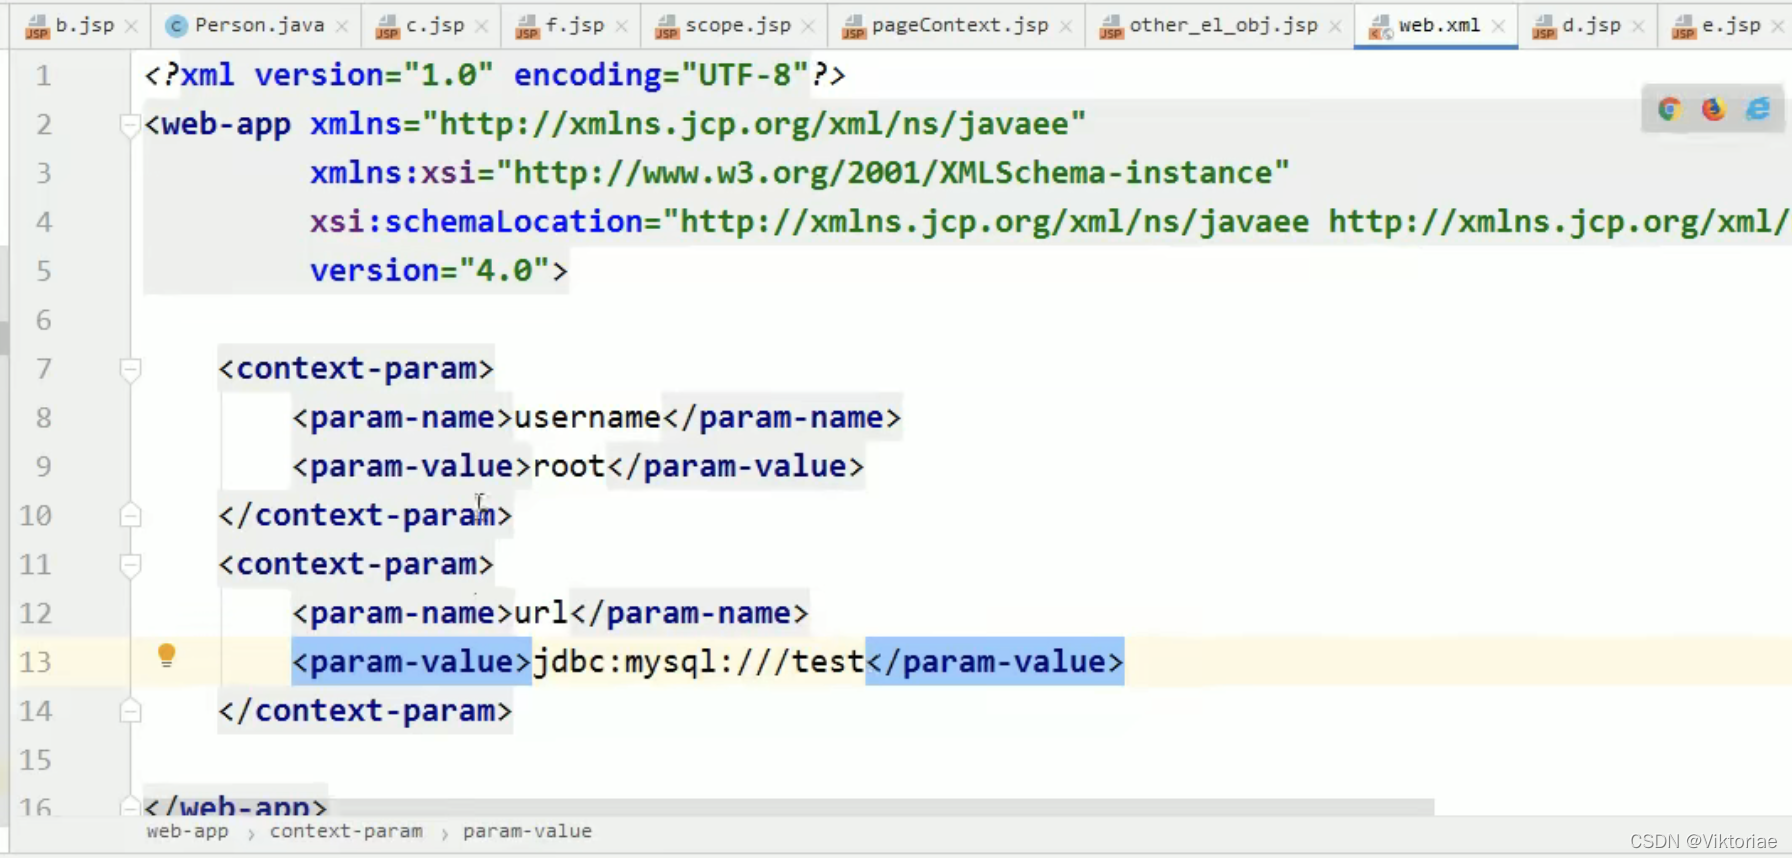Close the d.jsp tab
The height and width of the screenshot is (858, 1792).
coord(1638,27)
